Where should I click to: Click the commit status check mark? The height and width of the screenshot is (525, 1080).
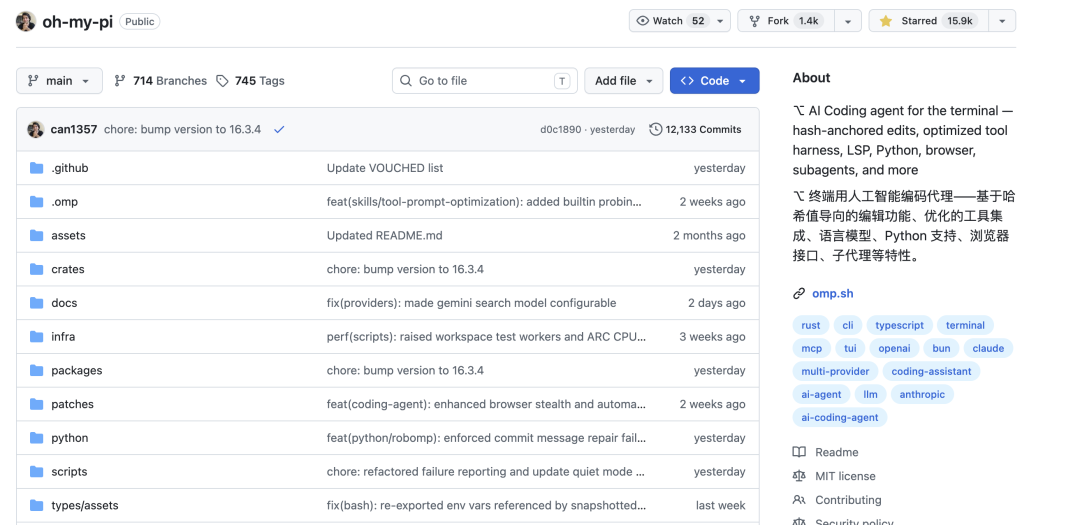pos(279,130)
